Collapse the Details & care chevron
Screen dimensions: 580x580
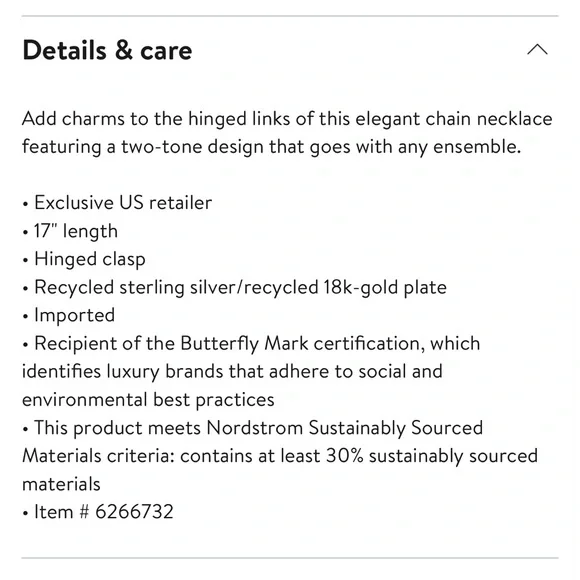coord(537,50)
